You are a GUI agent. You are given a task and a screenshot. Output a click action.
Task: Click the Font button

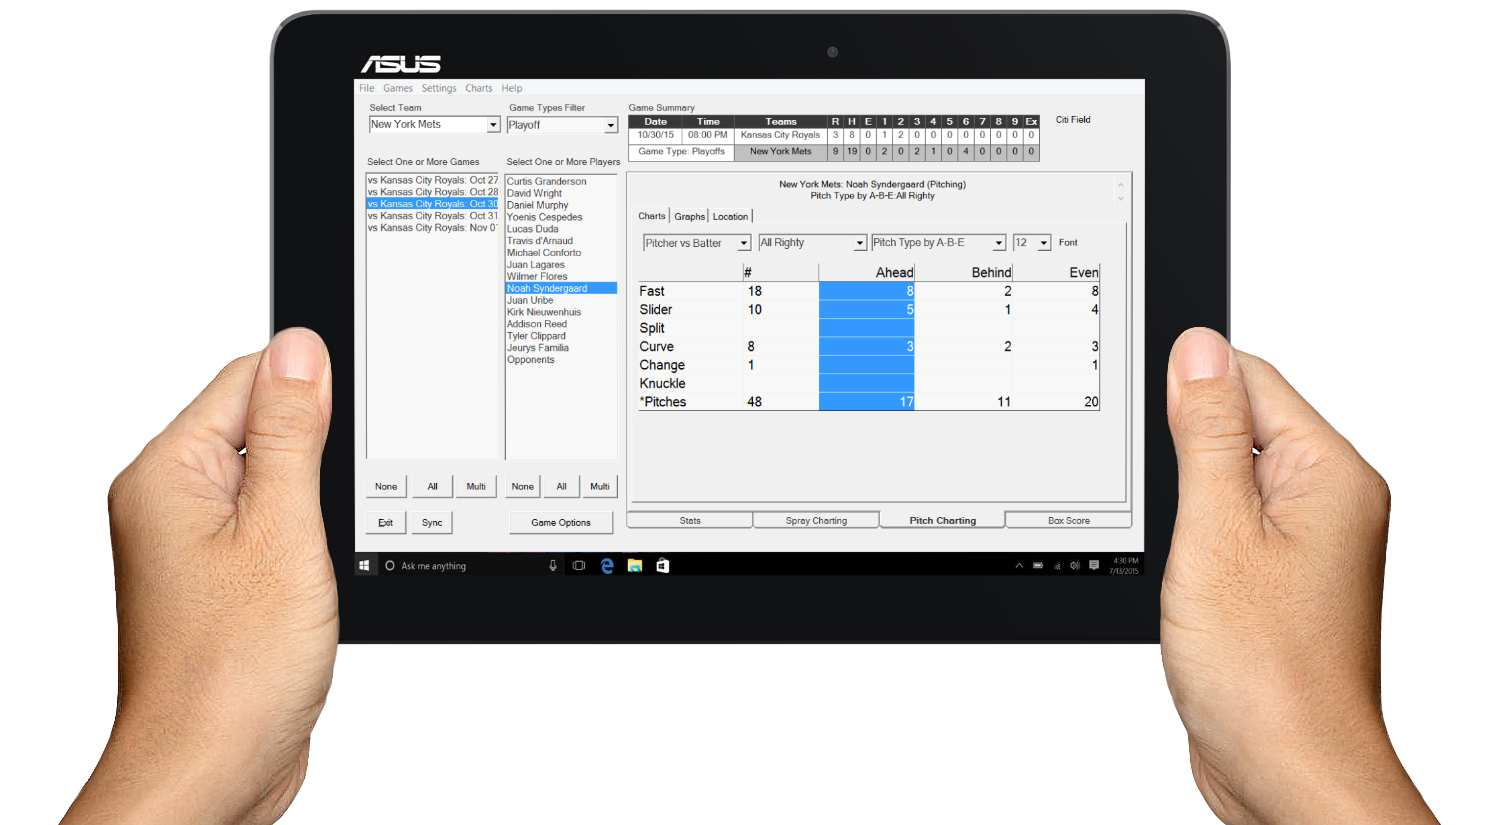(1068, 243)
